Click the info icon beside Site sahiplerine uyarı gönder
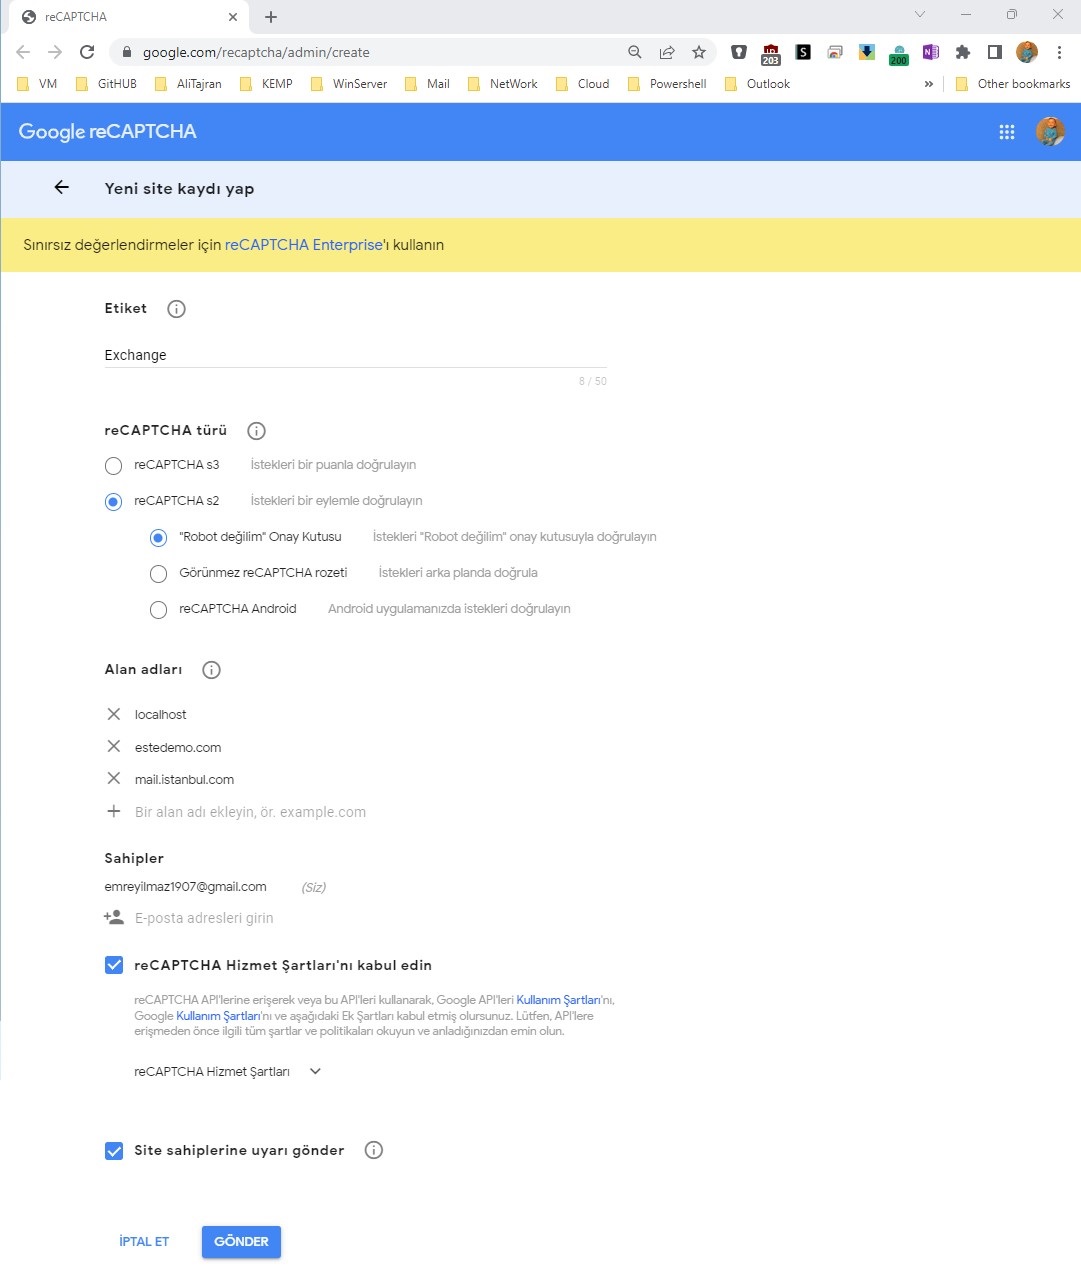 click(374, 1150)
